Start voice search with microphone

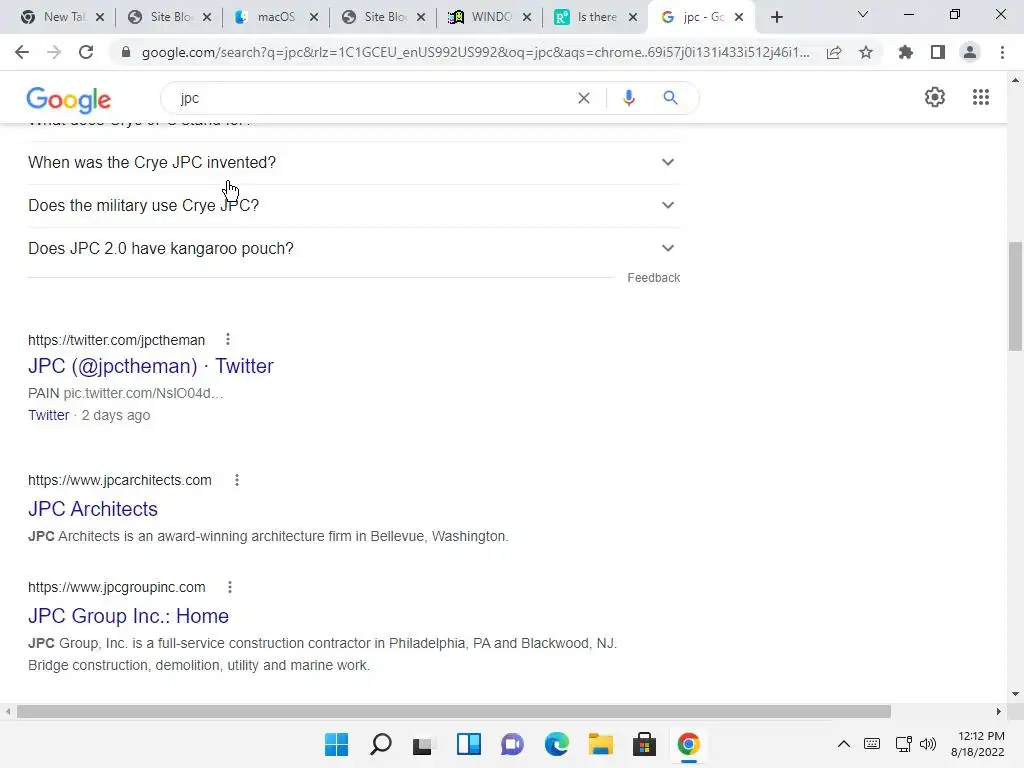pos(628,98)
